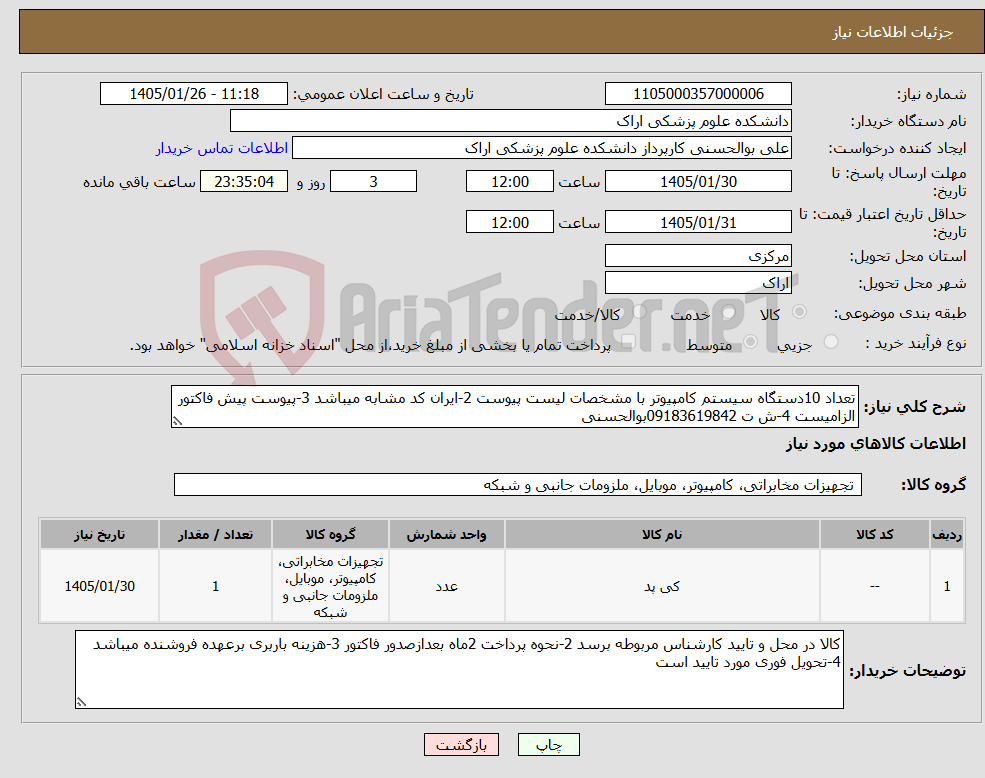The width and height of the screenshot is (985, 778).
Task: Click the تعداد / مقدار column header
Action: pyautogui.click(x=215, y=534)
